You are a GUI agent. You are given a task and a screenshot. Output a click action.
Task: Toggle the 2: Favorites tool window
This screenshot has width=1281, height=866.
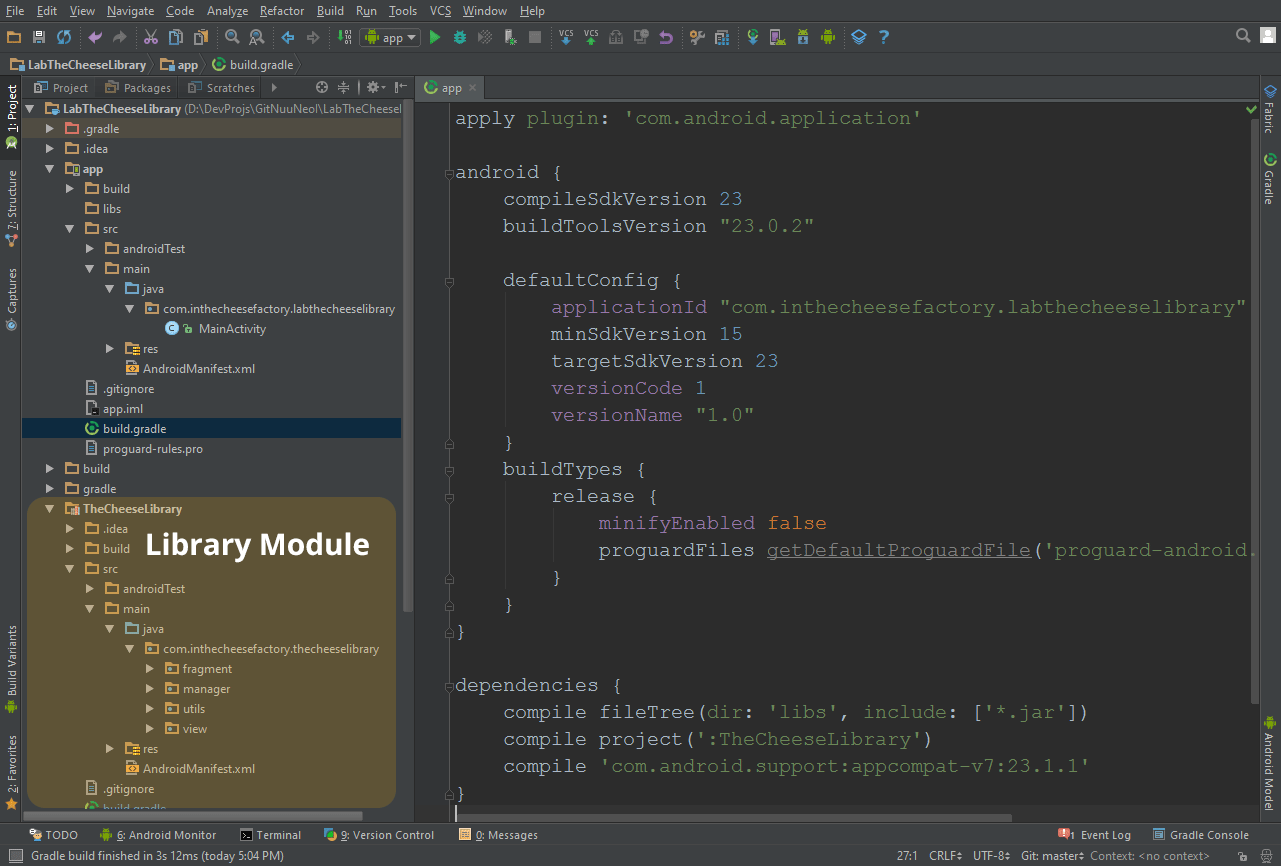[11, 772]
